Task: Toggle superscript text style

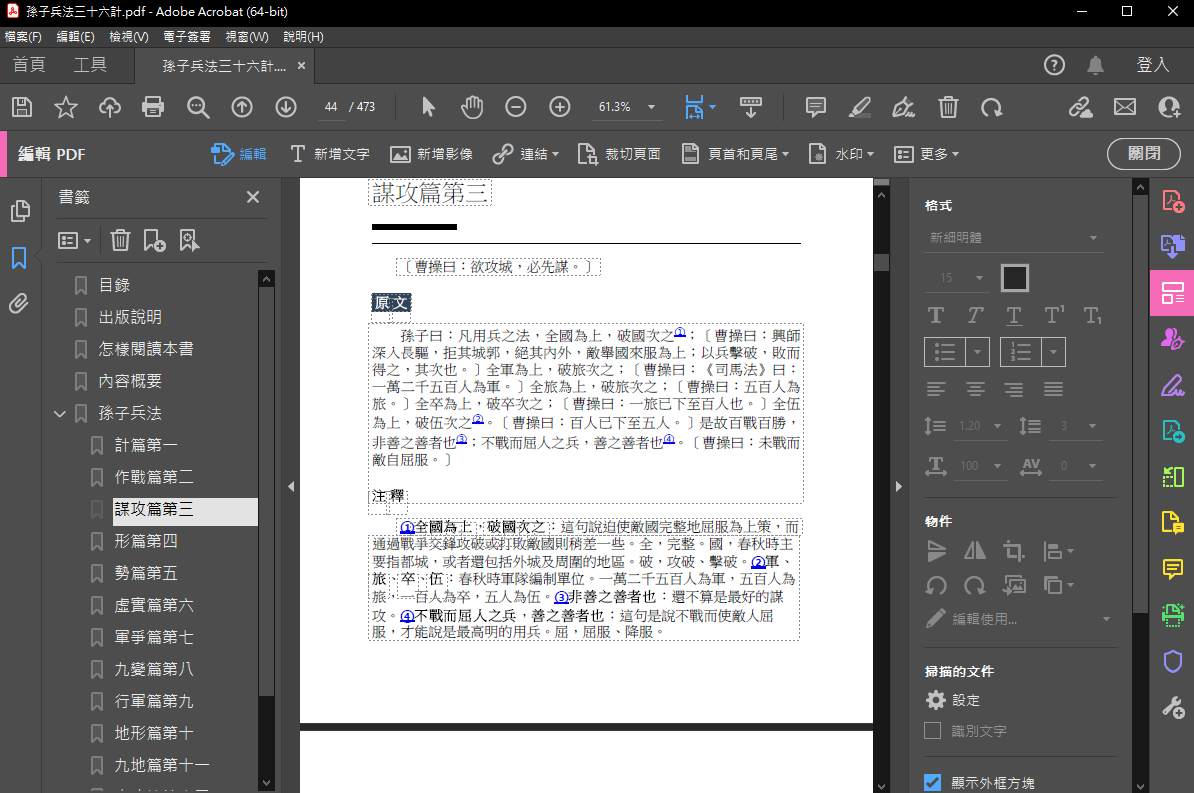Action: [x=1055, y=315]
